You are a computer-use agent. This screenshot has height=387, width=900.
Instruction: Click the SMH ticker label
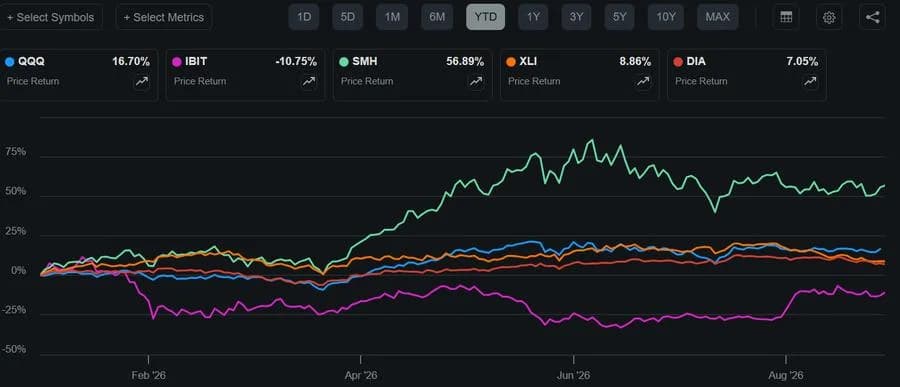point(364,62)
